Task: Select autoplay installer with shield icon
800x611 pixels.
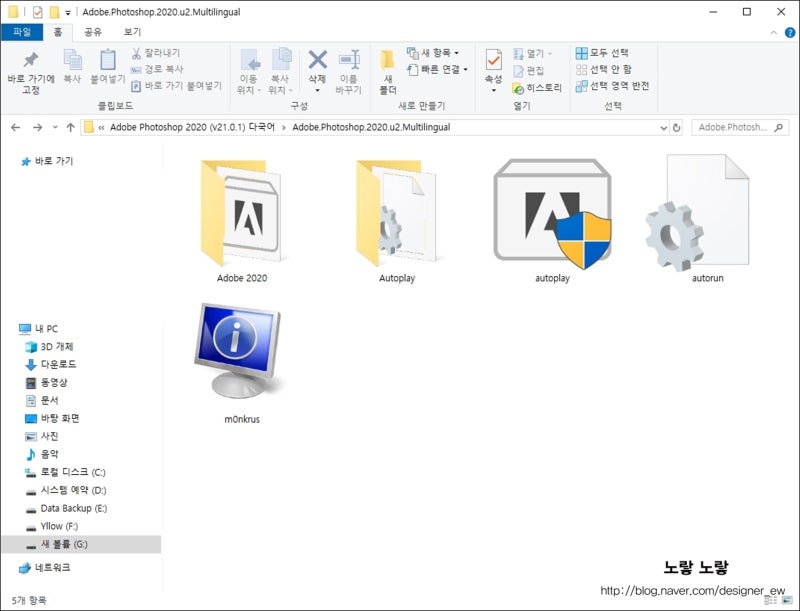Action: tap(553, 221)
